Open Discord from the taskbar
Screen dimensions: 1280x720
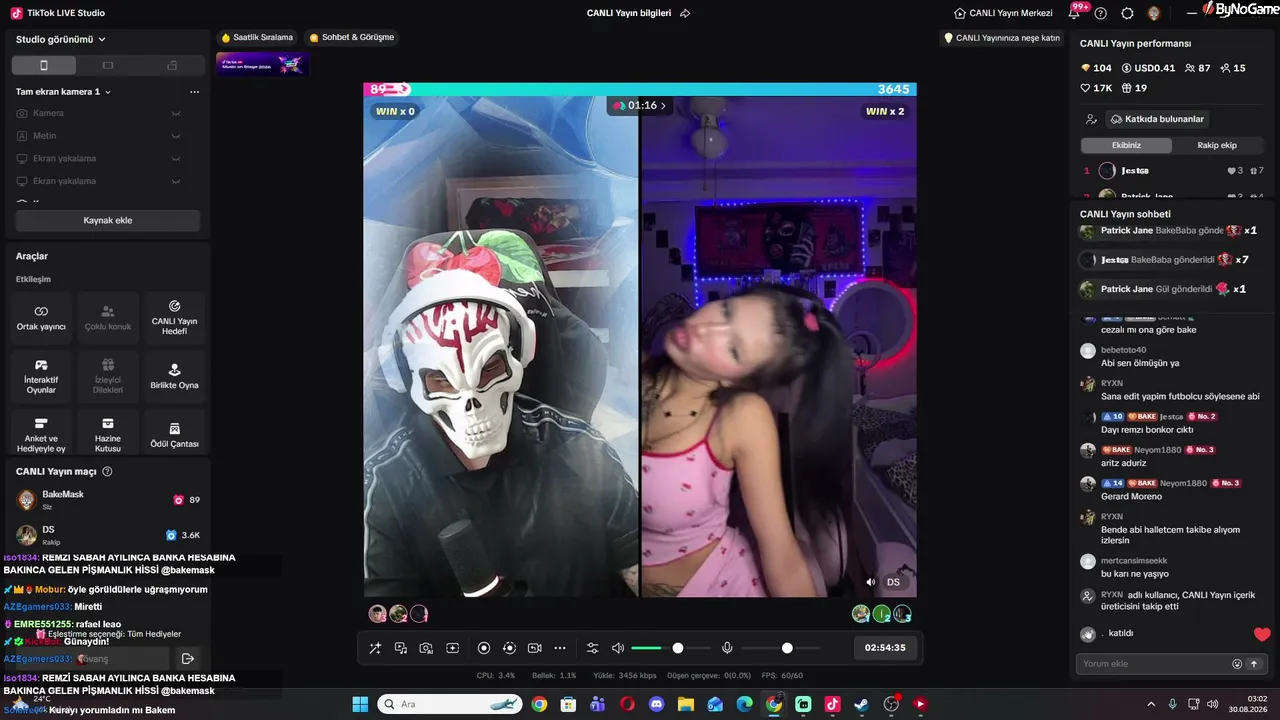click(x=656, y=704)
